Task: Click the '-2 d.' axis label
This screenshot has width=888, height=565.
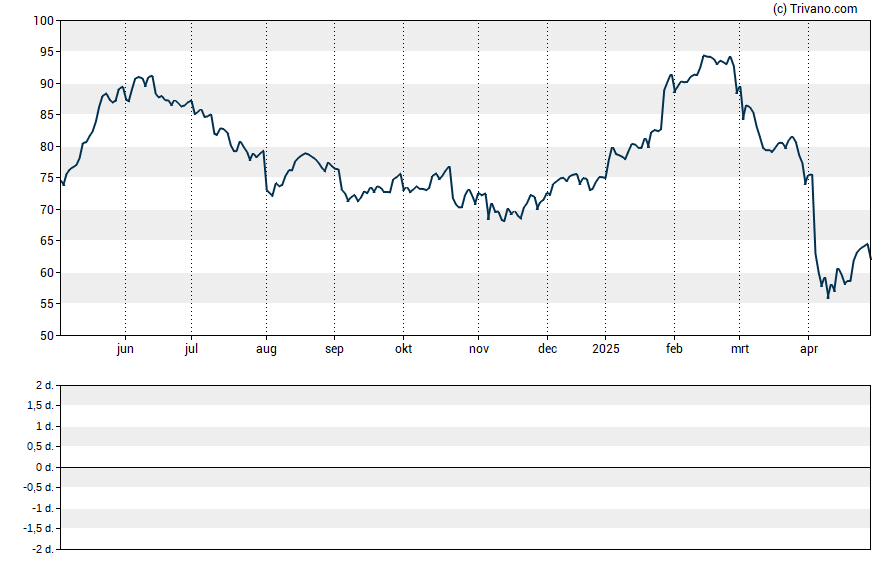Action: (x=42, y=549)
